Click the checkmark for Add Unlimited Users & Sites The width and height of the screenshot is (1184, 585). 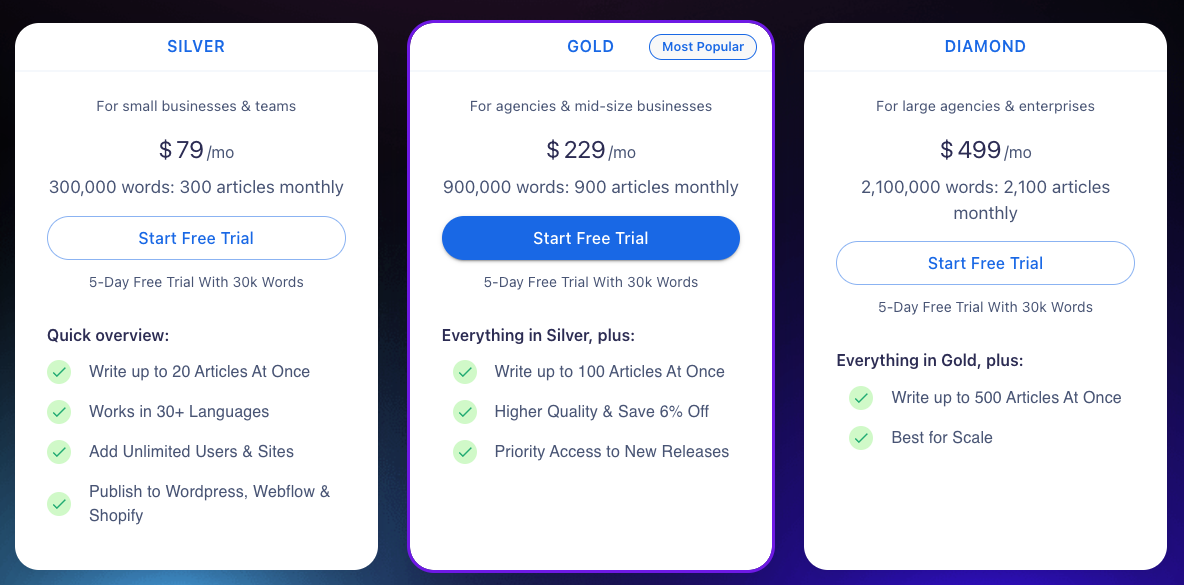[x=59, y=452]
